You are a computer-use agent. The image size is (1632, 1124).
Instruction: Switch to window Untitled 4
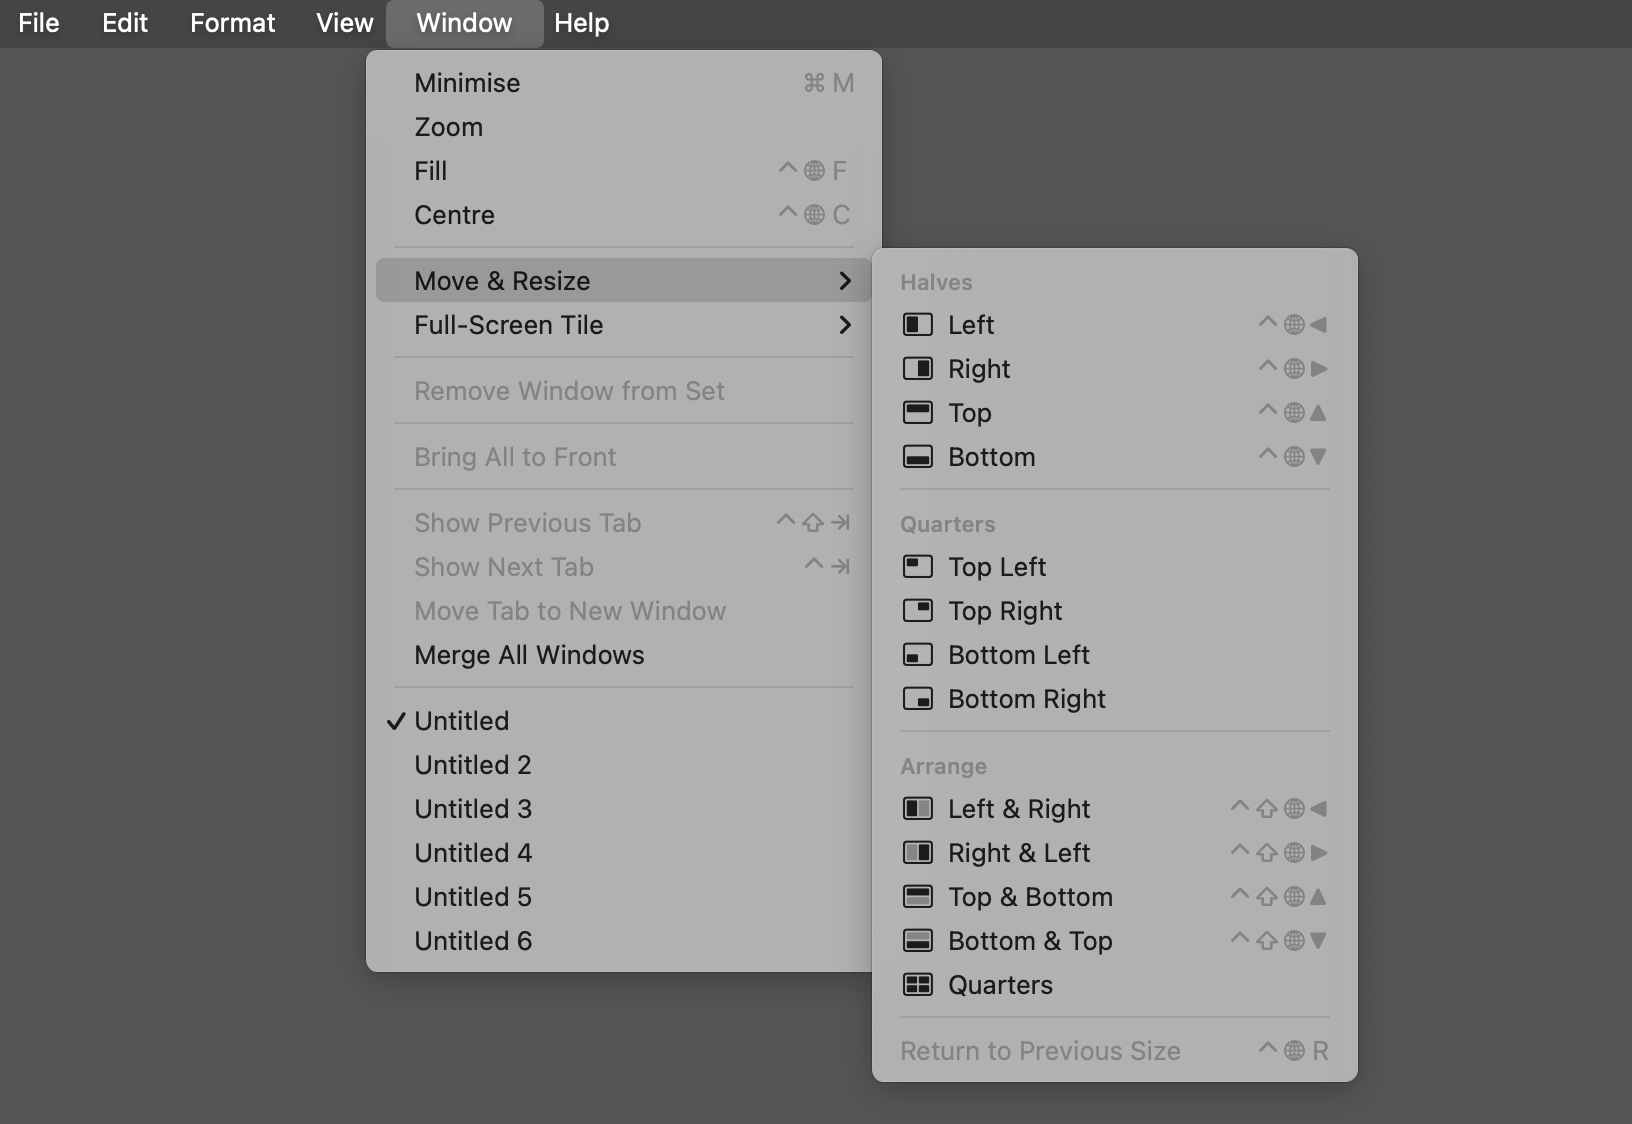point(624,853)
